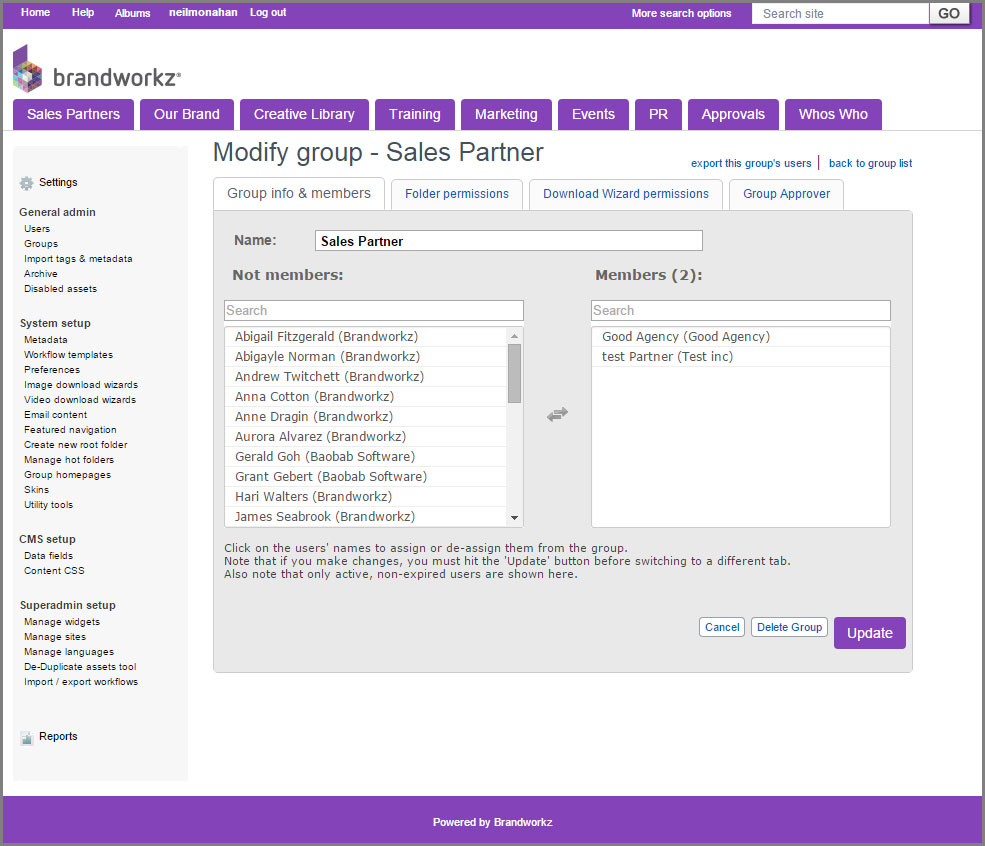985x846 pixels.
Task: Select Anne Dragin (Brandworkz) in list
Action: tap(366, 417)
